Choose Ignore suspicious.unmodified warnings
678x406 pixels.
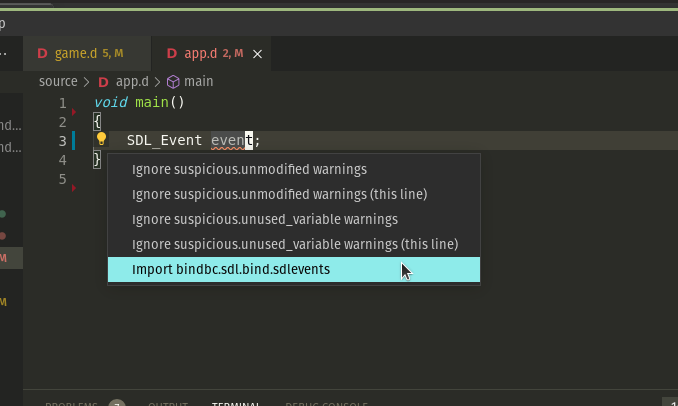pos(294,169)
